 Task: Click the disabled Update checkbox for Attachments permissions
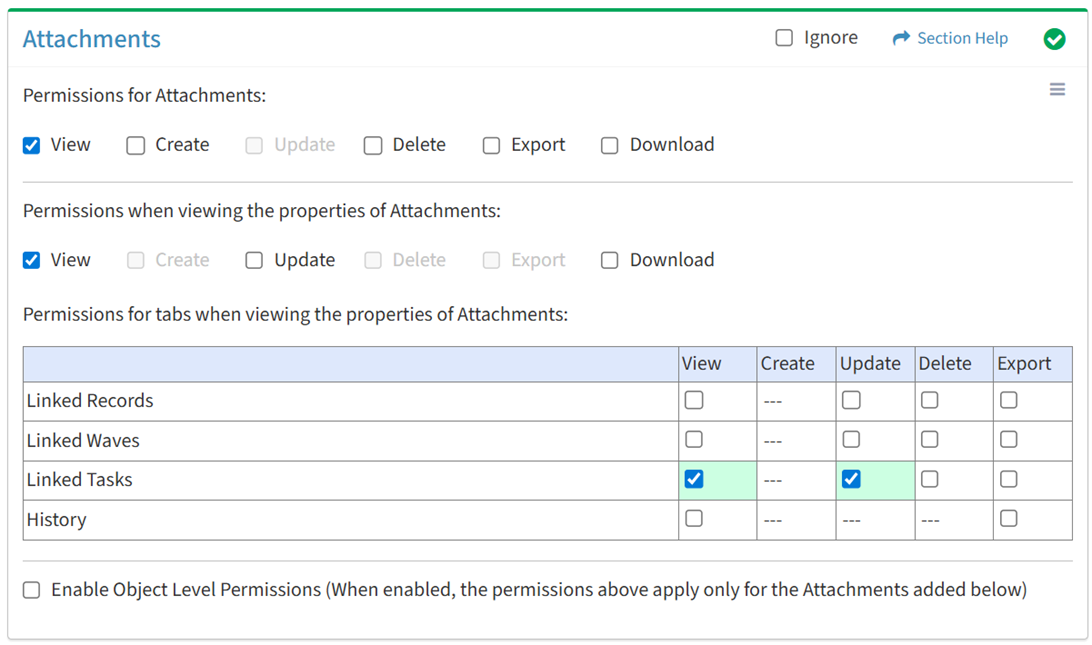coord(254,145)
